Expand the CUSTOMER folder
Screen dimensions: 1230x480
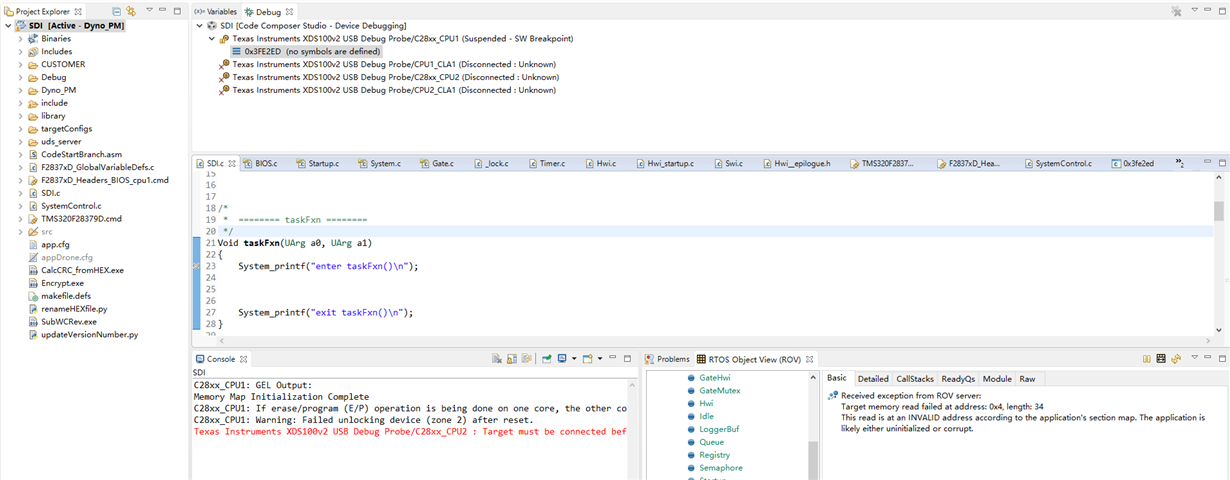click(x=21, y=64)
